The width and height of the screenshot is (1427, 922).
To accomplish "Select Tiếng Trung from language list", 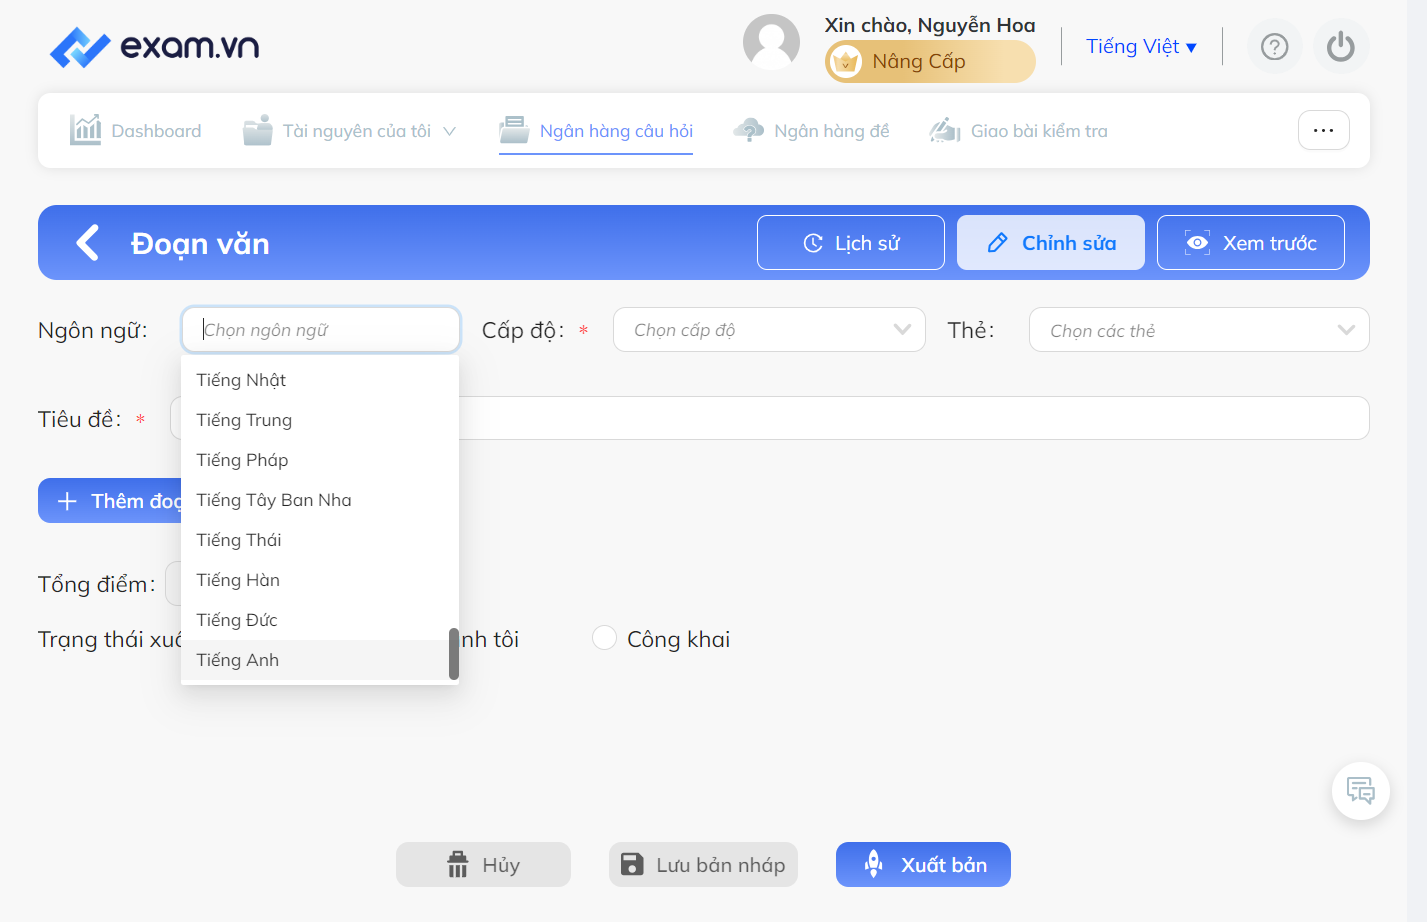I will tap(314, 420).
